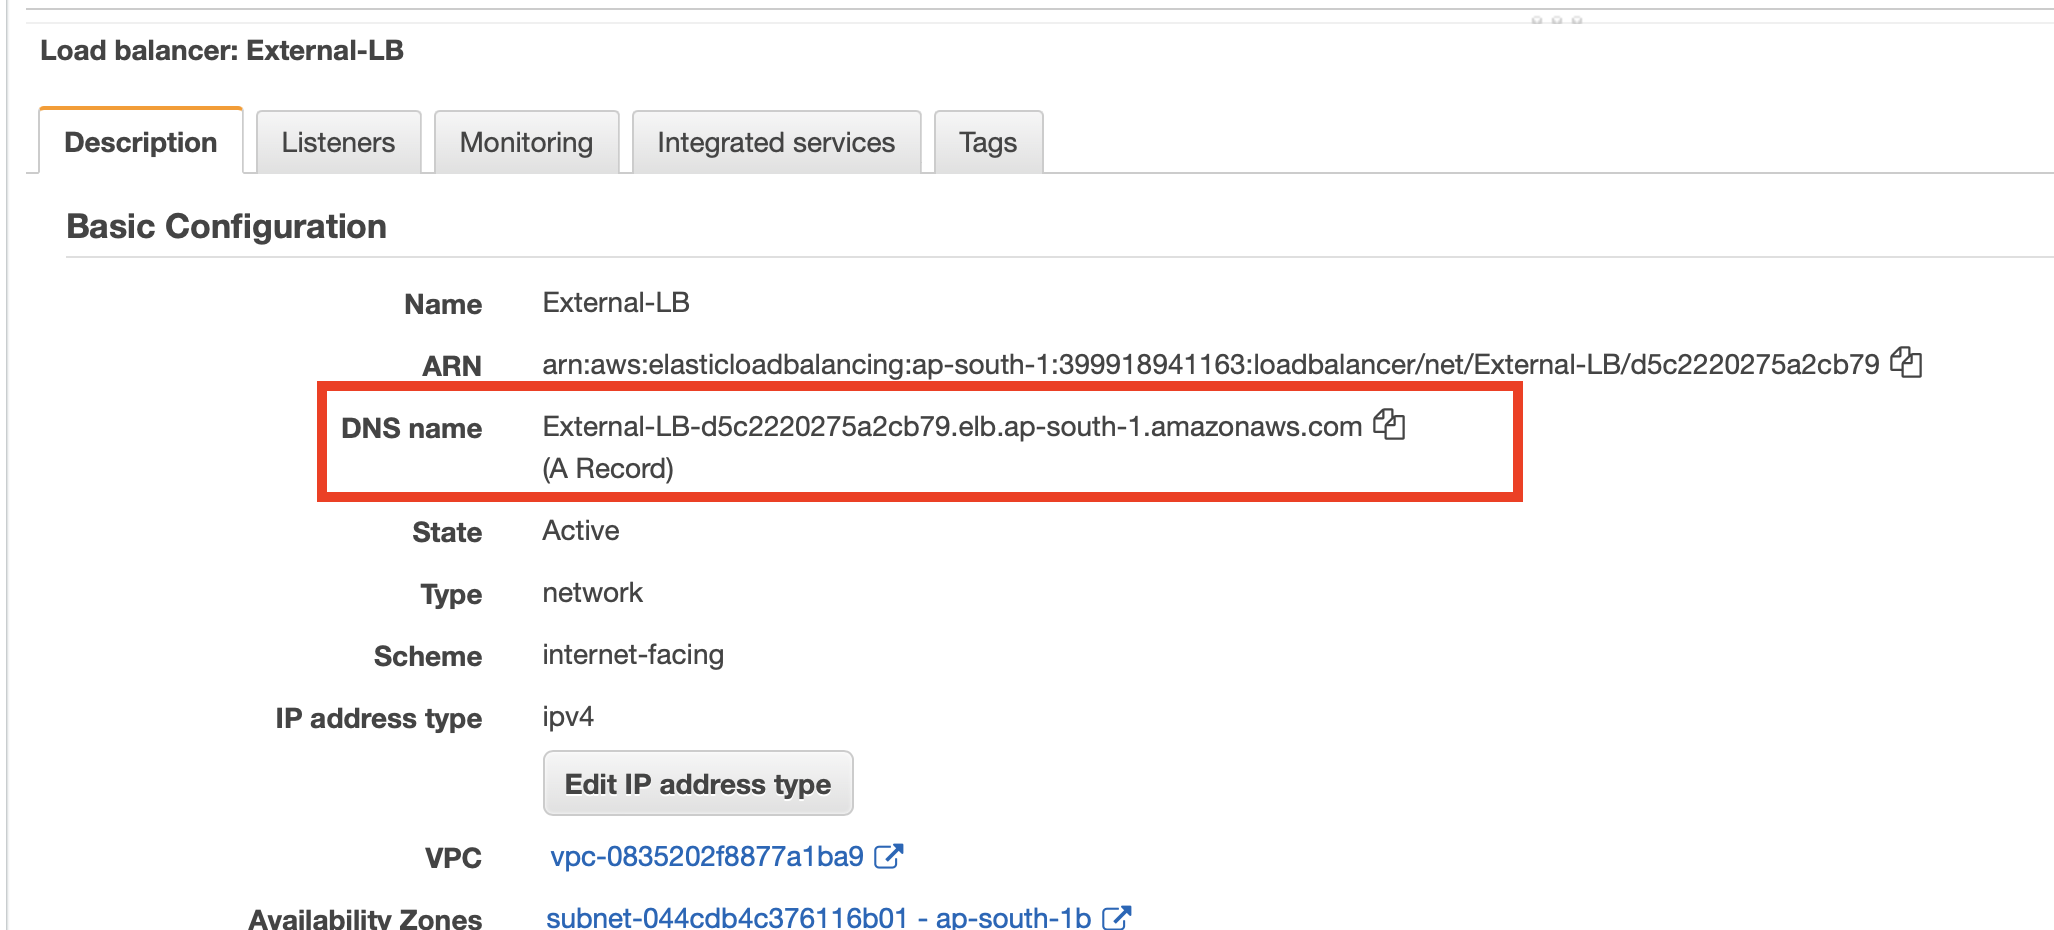Click the Active state value
The width and height of the screenshot is (2054, 930).
coord(581,530)
